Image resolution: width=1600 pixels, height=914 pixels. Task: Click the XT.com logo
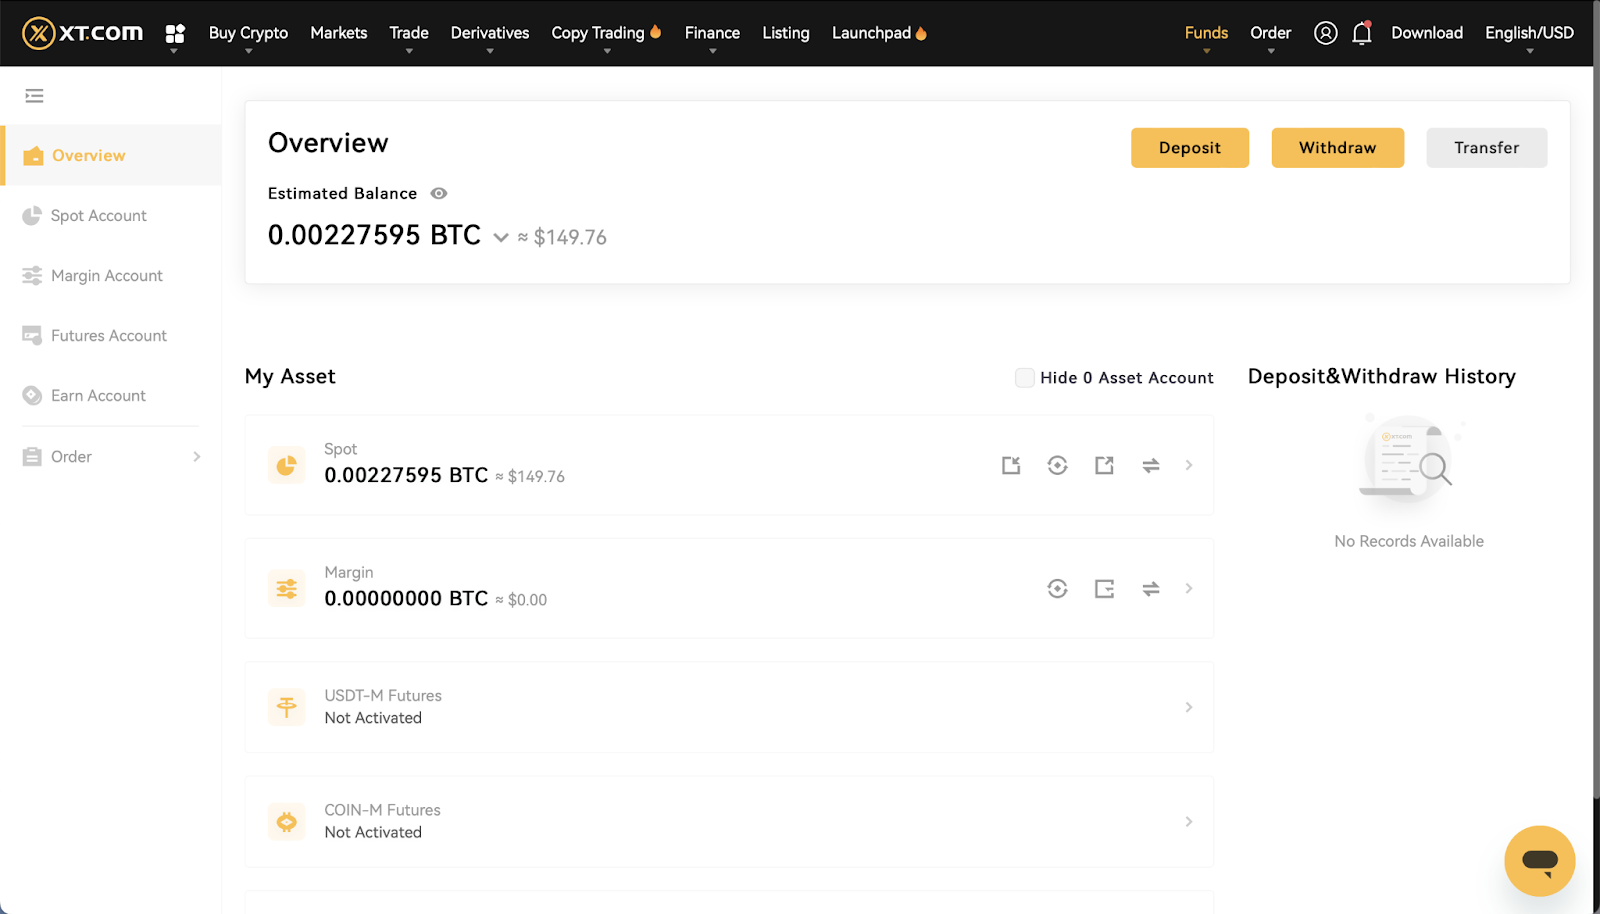coord(83,33)
